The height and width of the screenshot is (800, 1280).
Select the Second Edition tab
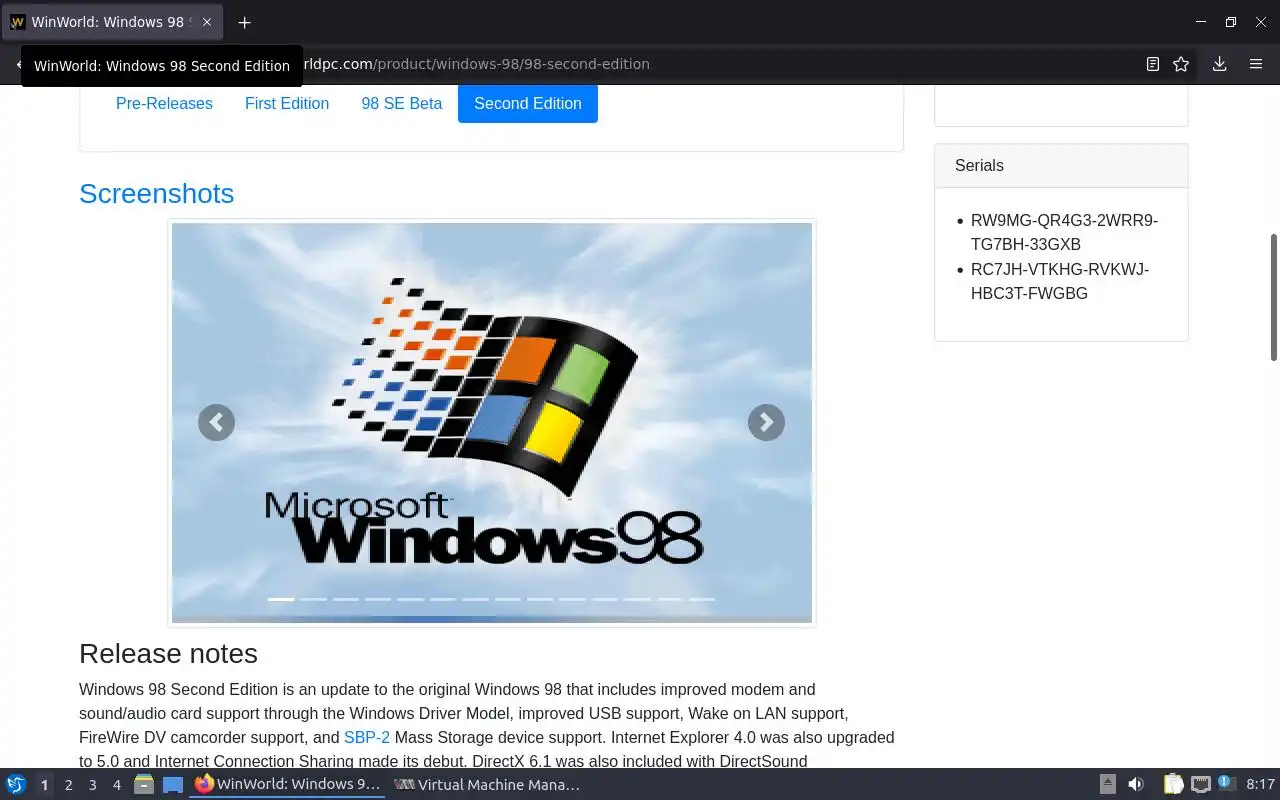pyautogui.click(x=528, y=103)
